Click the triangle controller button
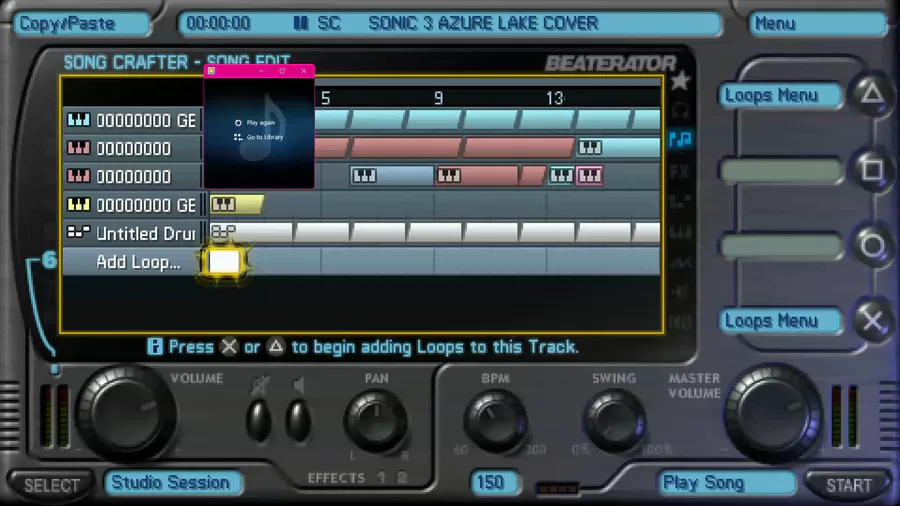This screenshot has width=900, height=506. (x=872, y=93)
